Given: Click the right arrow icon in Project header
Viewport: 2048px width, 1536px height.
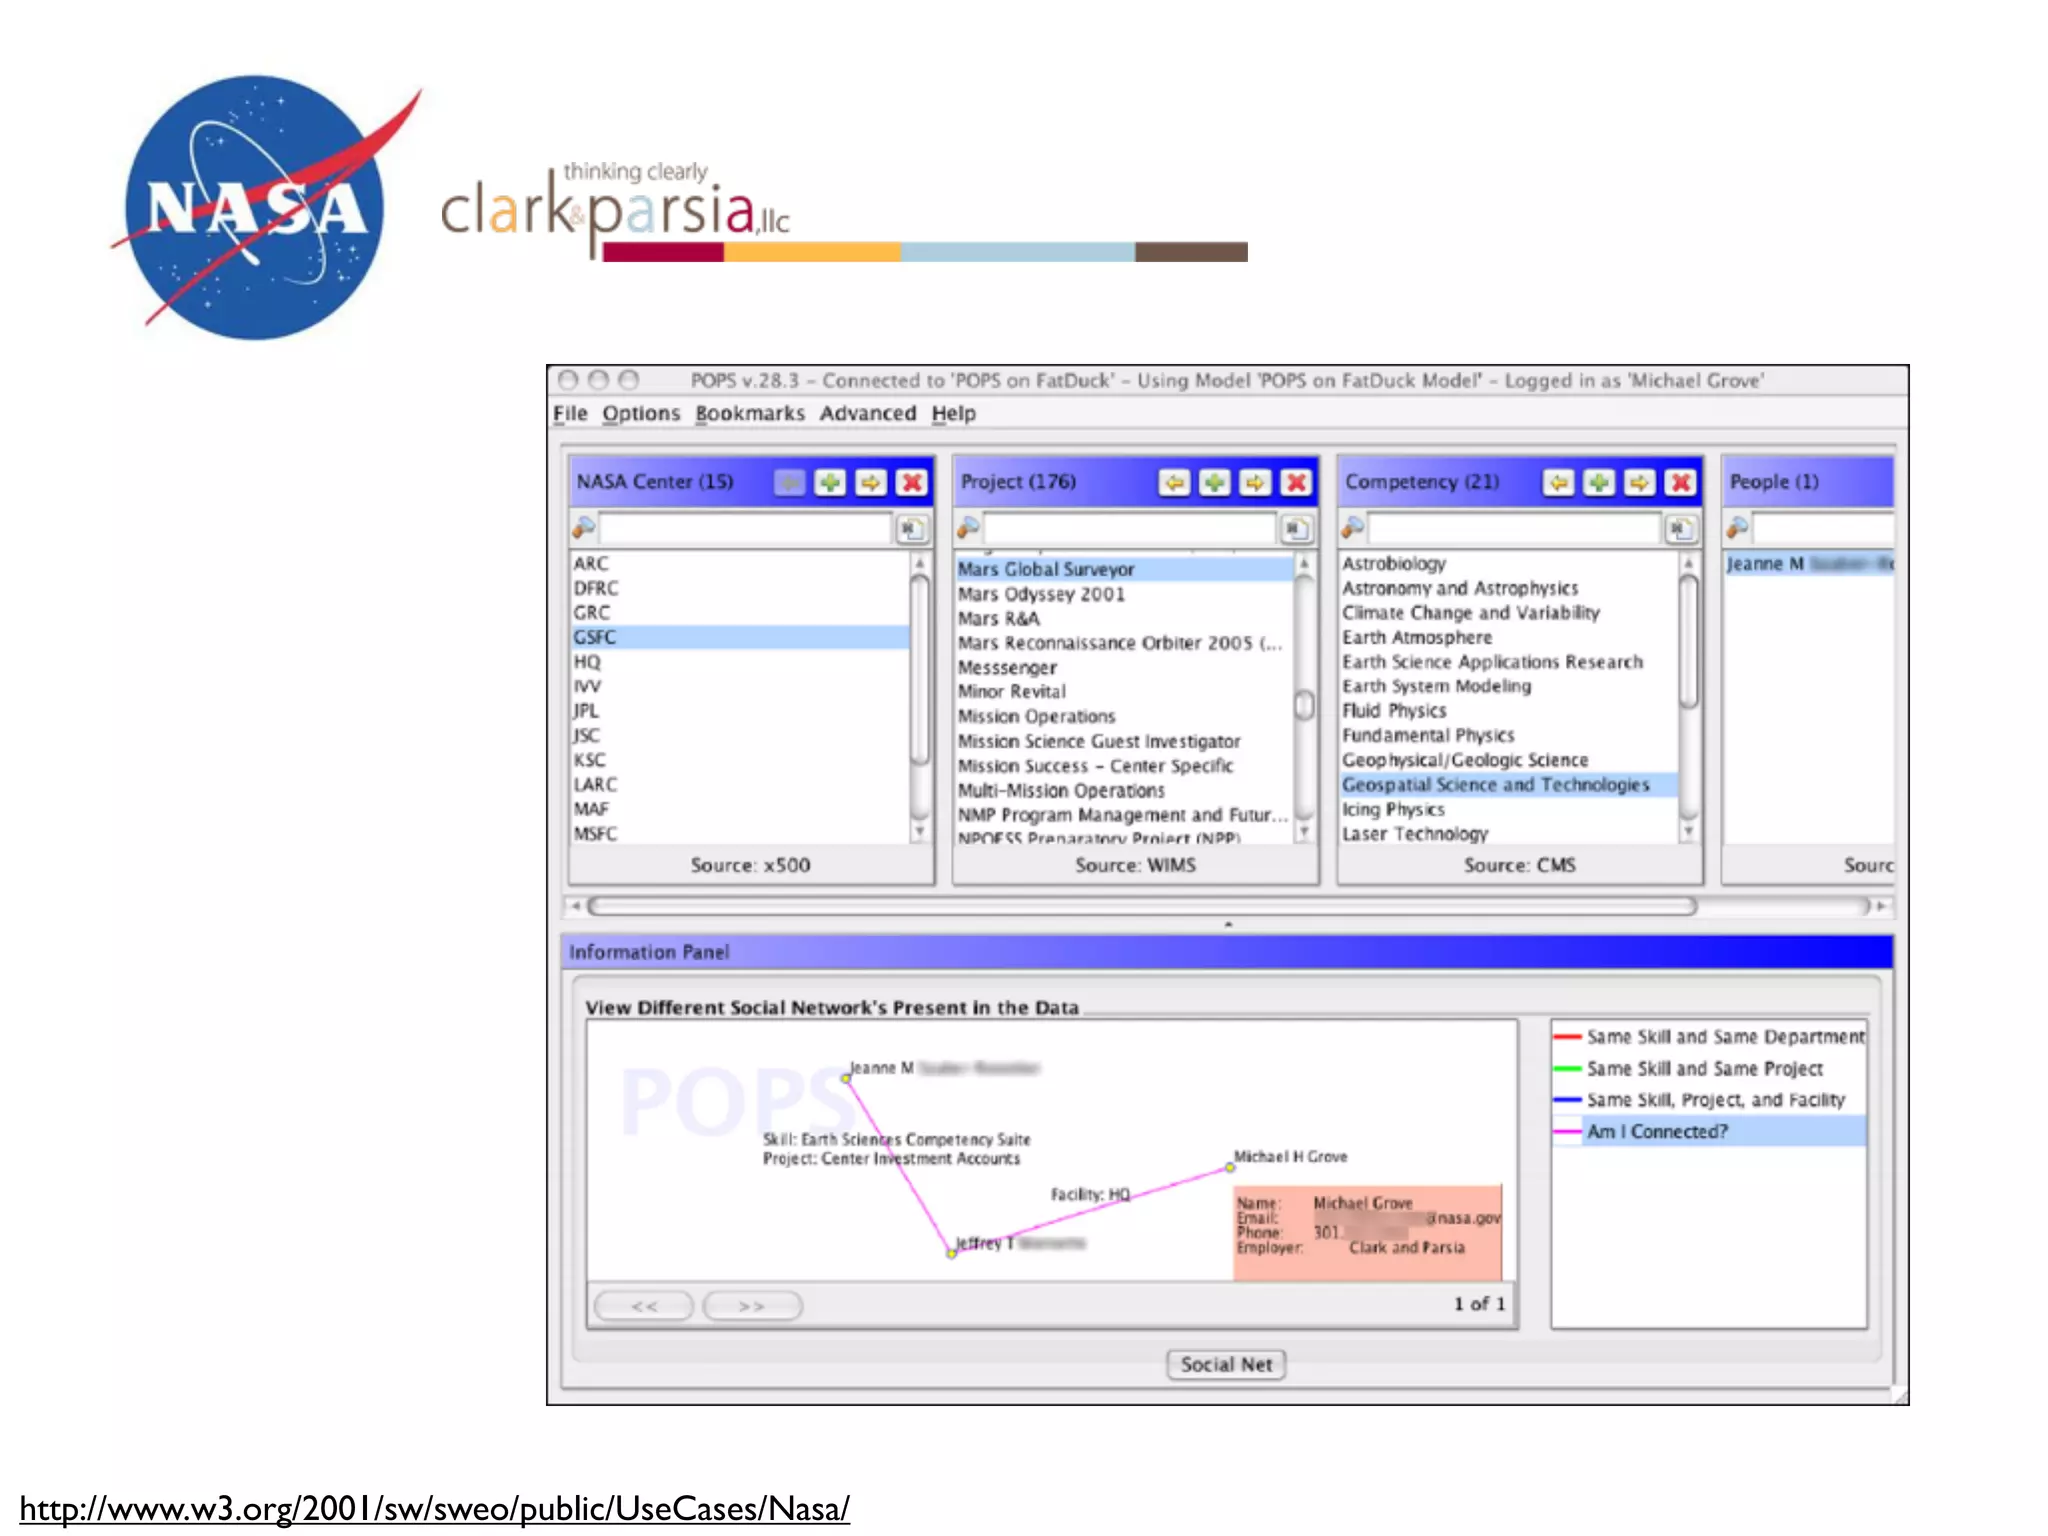Looking at the screenshot, I should (1255, 483).
